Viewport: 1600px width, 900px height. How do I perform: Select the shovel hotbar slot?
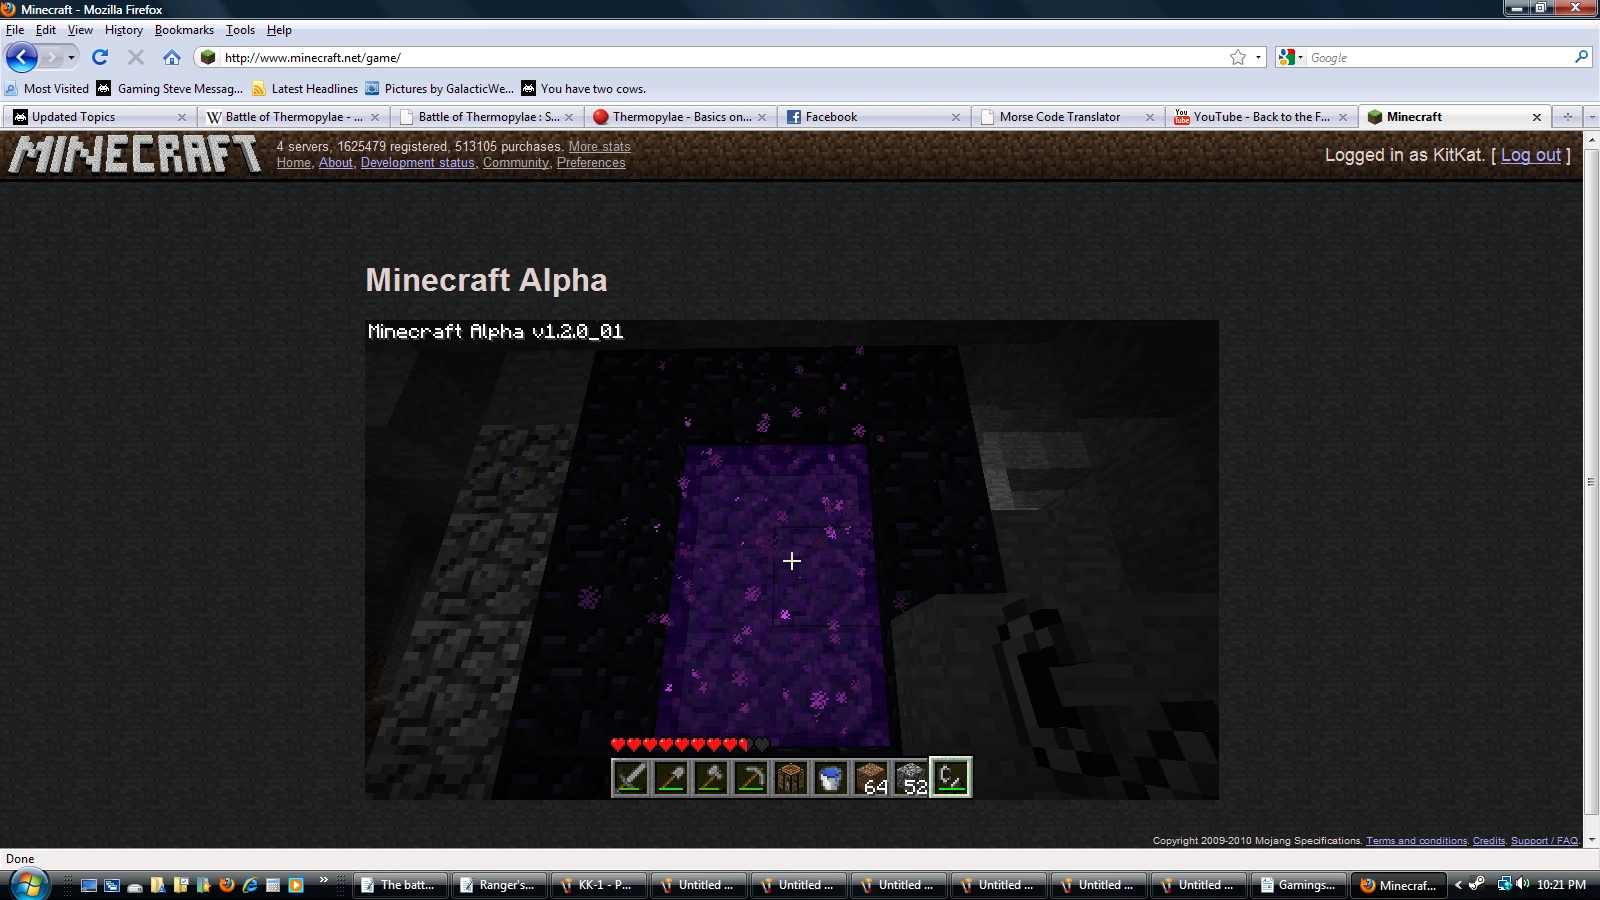(671, 777)
